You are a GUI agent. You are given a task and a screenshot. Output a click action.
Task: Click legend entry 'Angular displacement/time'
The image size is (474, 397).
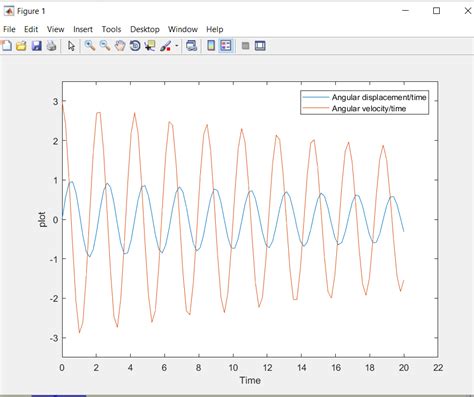click(x=379, y=97)
